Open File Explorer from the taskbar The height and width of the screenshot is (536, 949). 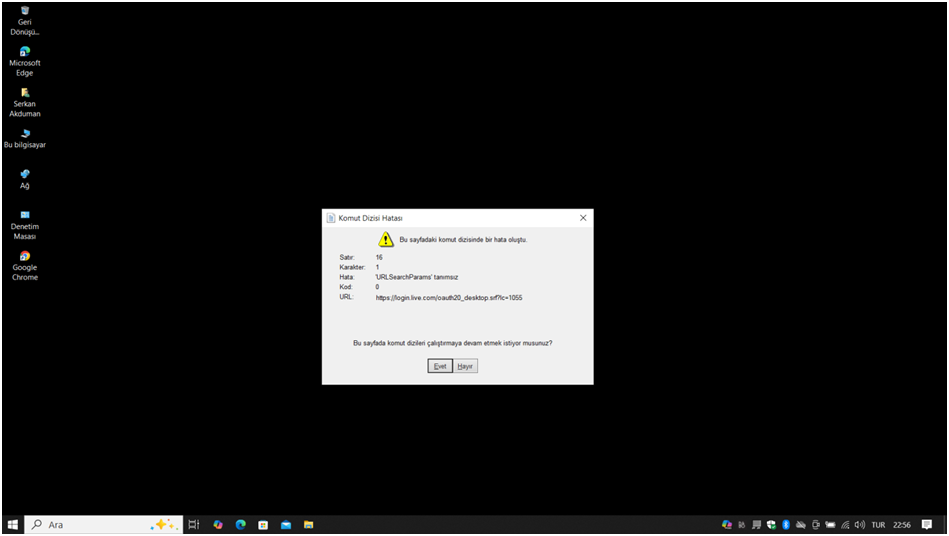point(309,525)
